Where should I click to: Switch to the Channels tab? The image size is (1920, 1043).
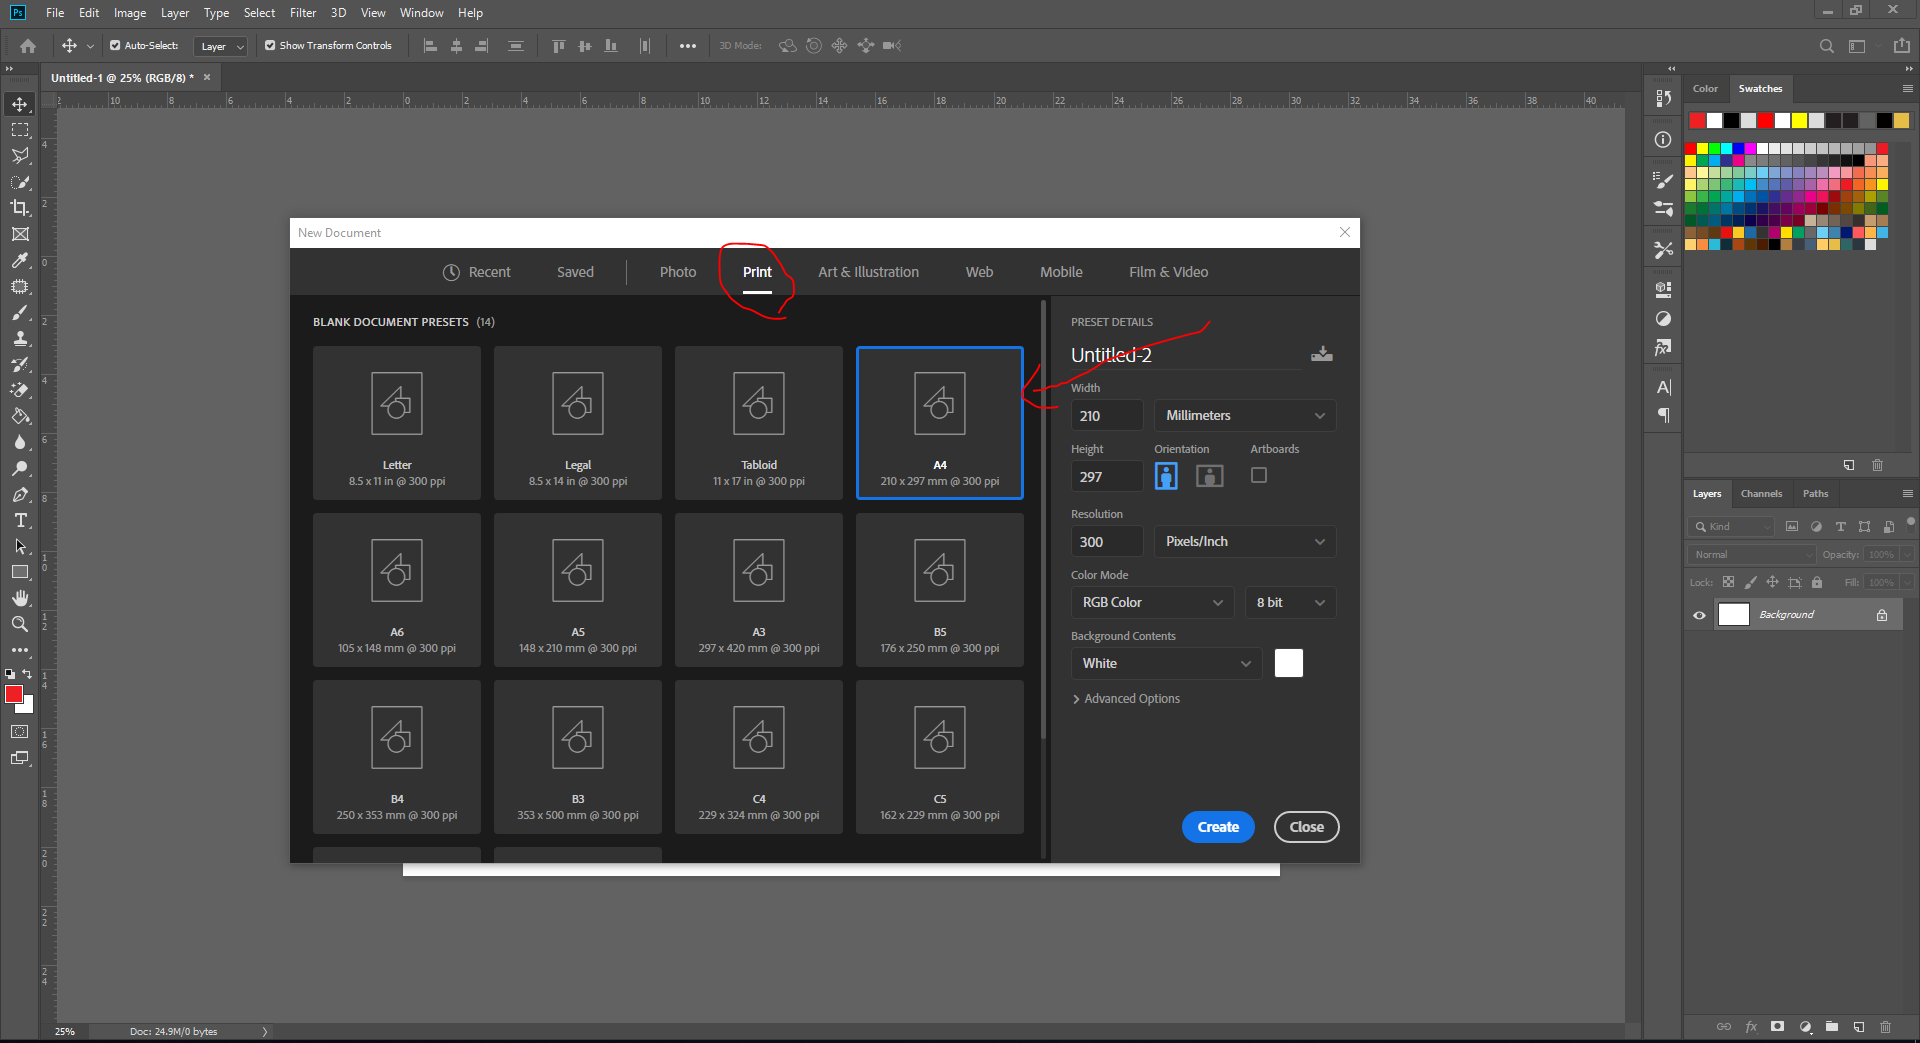pos(1761,494)
